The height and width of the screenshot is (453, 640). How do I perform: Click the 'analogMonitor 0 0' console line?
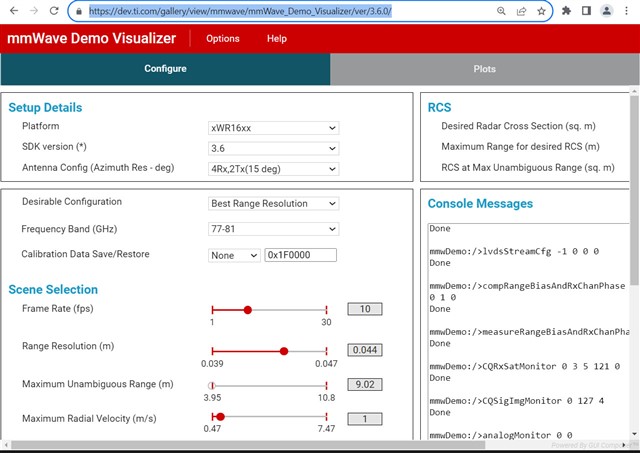tap(501, 435)
